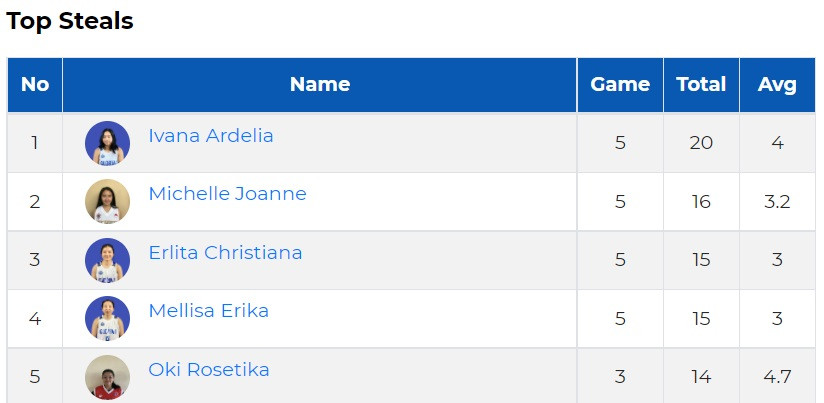Select the total steals value 14

click(x=701, y=377)
